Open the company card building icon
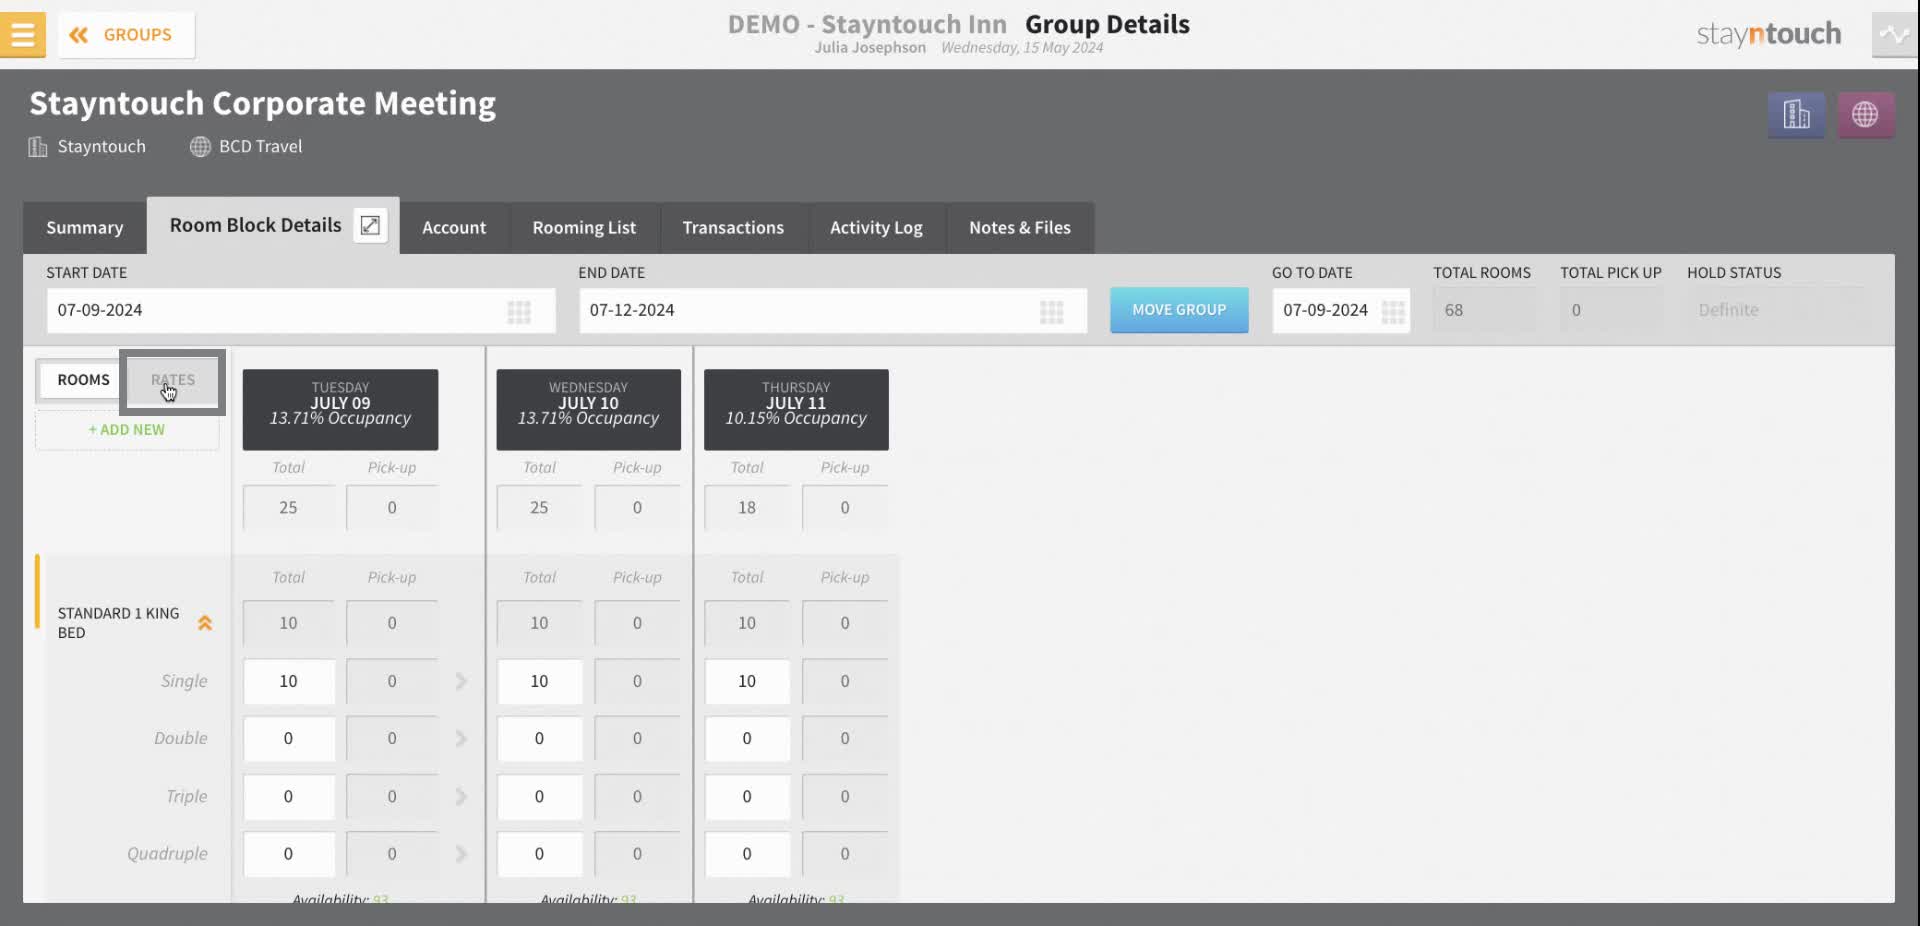Image resolution: width=1920 pixels, height=926 pixels. click(1796, 115)
